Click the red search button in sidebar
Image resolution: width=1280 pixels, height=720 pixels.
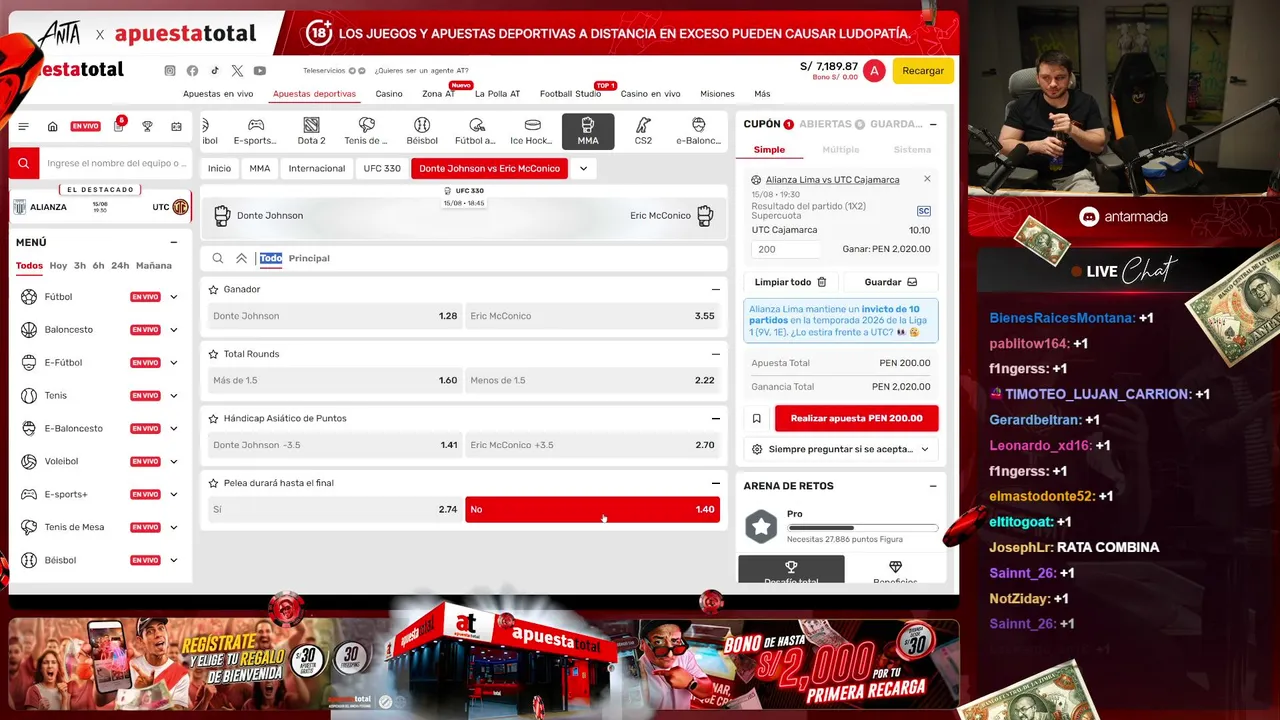pos(24,163)
